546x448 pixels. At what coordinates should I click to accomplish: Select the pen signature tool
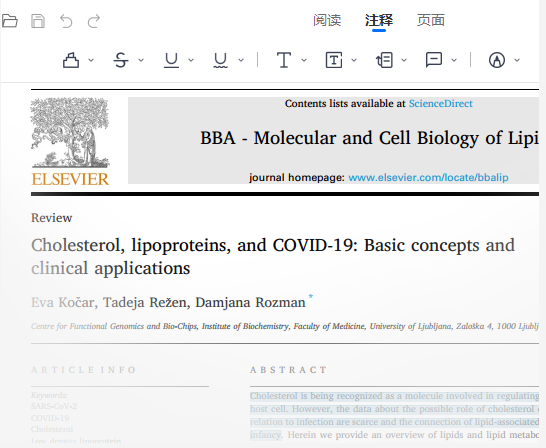[x=497, y=60]
